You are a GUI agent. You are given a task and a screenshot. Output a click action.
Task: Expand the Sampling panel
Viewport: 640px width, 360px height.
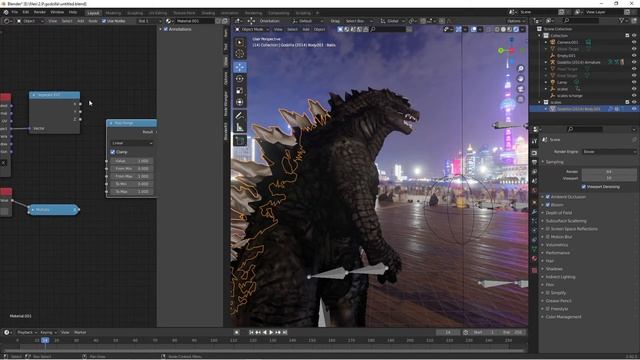[554, 162]
